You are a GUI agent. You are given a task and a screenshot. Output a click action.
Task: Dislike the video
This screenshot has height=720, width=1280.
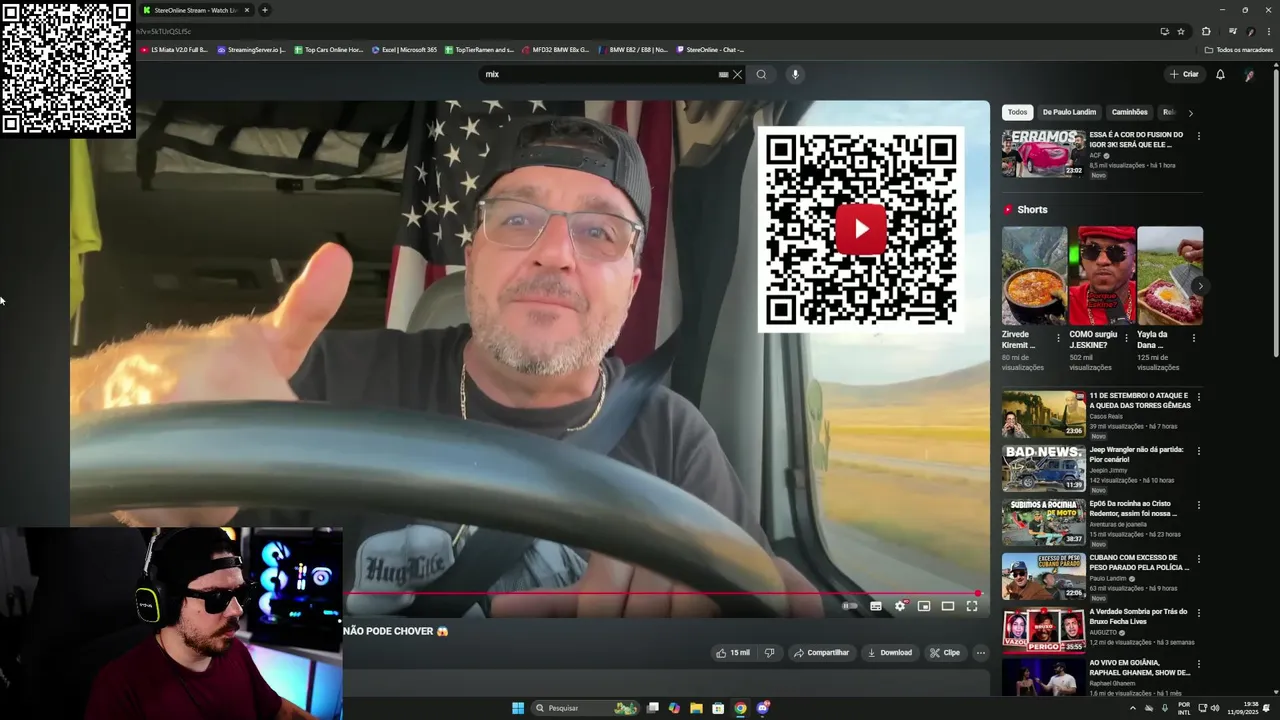(769, 653)
